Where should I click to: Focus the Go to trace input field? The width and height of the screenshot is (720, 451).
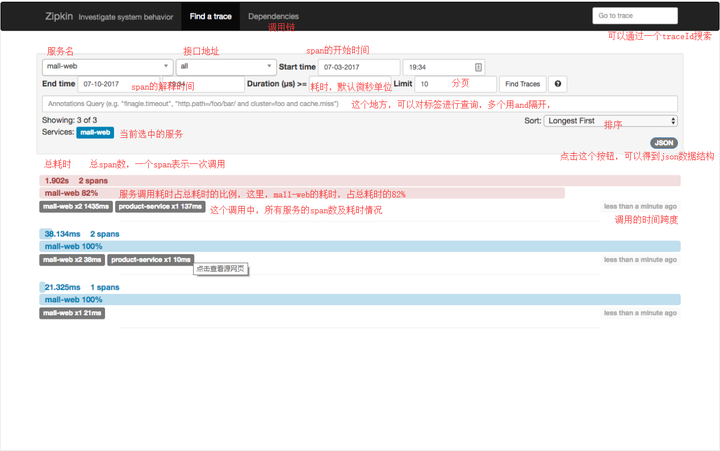coord(635,16)
